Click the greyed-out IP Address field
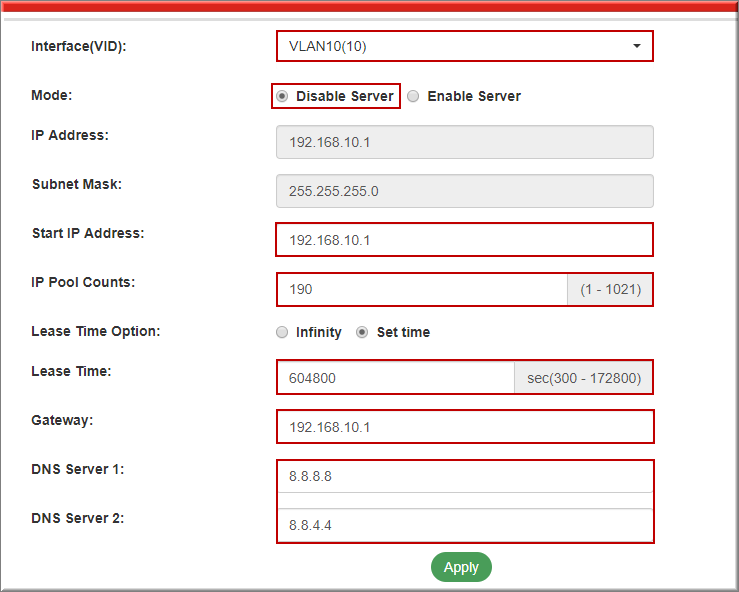739x592 pixels. pyautogui.click(x=464, y=142)
